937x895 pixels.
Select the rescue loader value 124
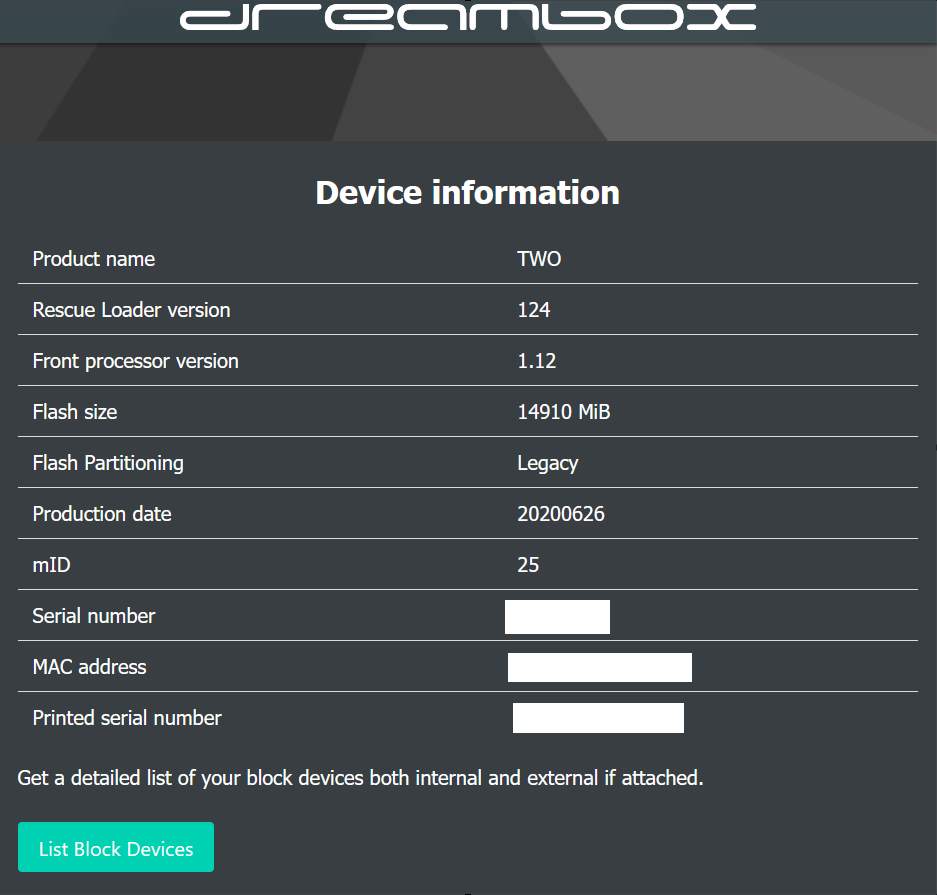[x=534, y=309]
